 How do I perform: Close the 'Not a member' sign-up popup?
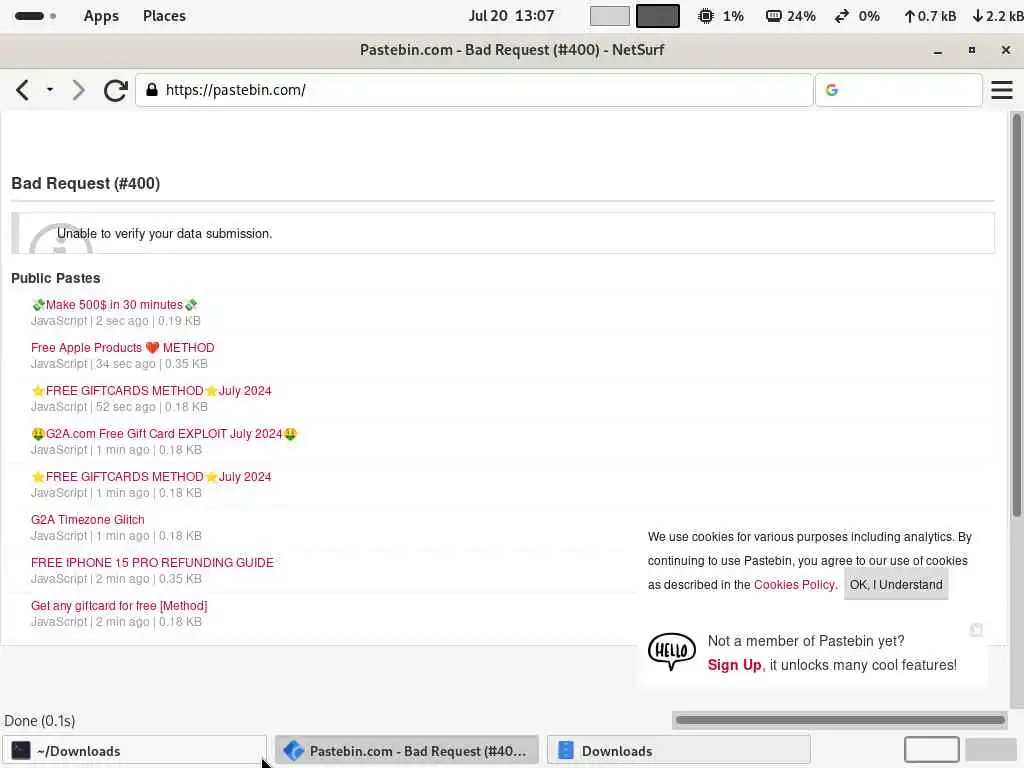(976, 630)
